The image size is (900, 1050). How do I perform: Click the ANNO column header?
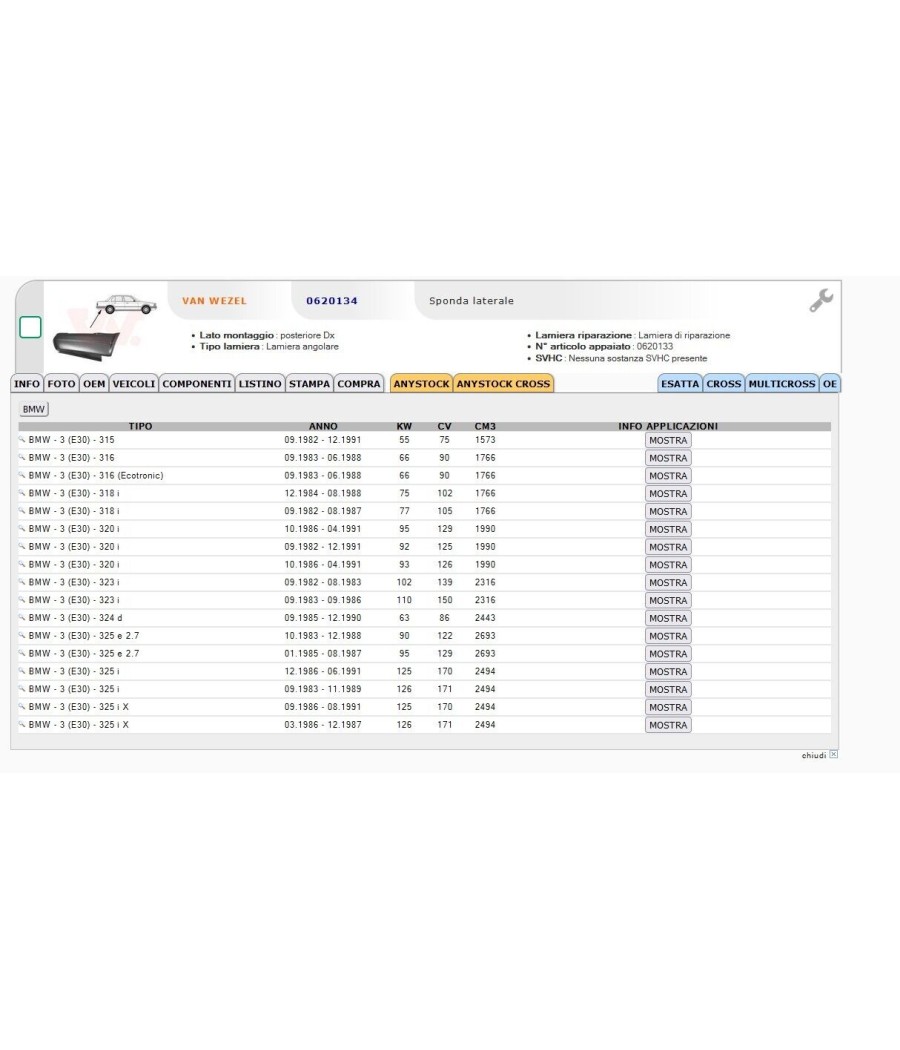[323, 426]
